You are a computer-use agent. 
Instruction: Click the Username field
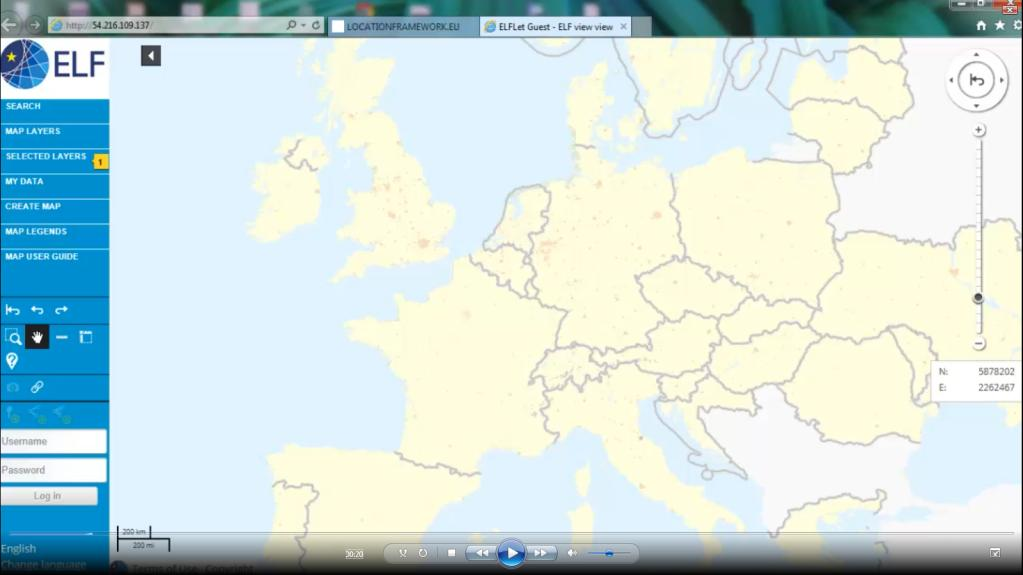point(53,441)
